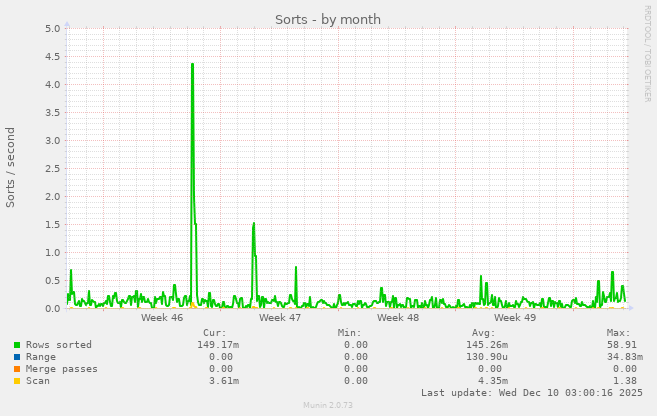This screenshot has width=657, height=416.
Task: Click the blue Range legend swatch
Action: 17,357
